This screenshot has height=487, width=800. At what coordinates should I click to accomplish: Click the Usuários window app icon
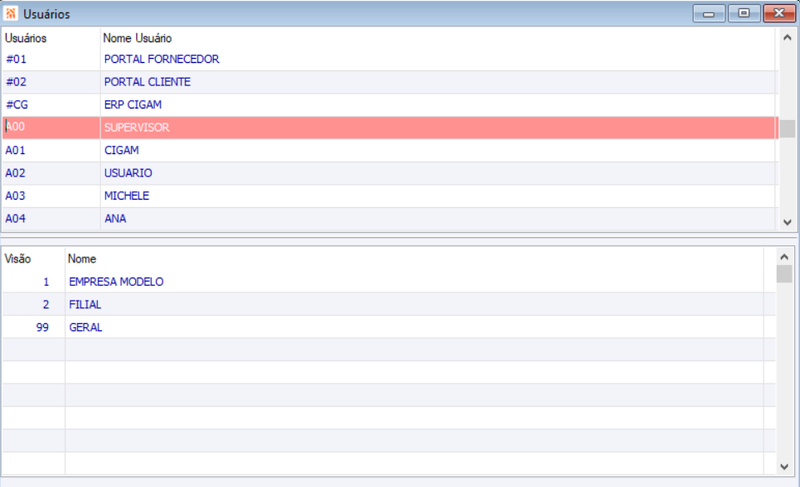pyautogui.click(x=11, y=14)
